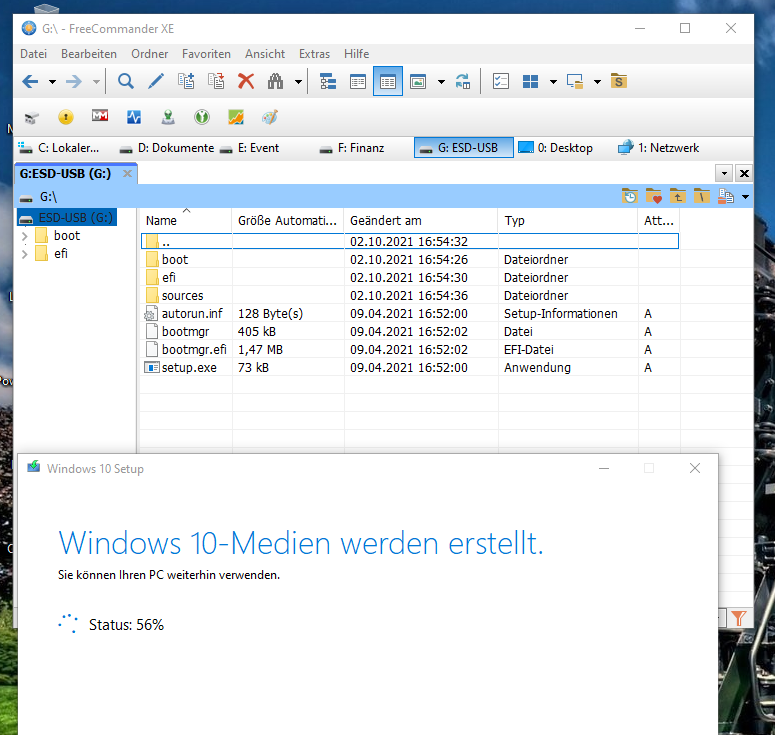Screen dimensions: 775x735
Task: Open the thumbnails view dropdown arrow
Action: (x=441, y=82)
